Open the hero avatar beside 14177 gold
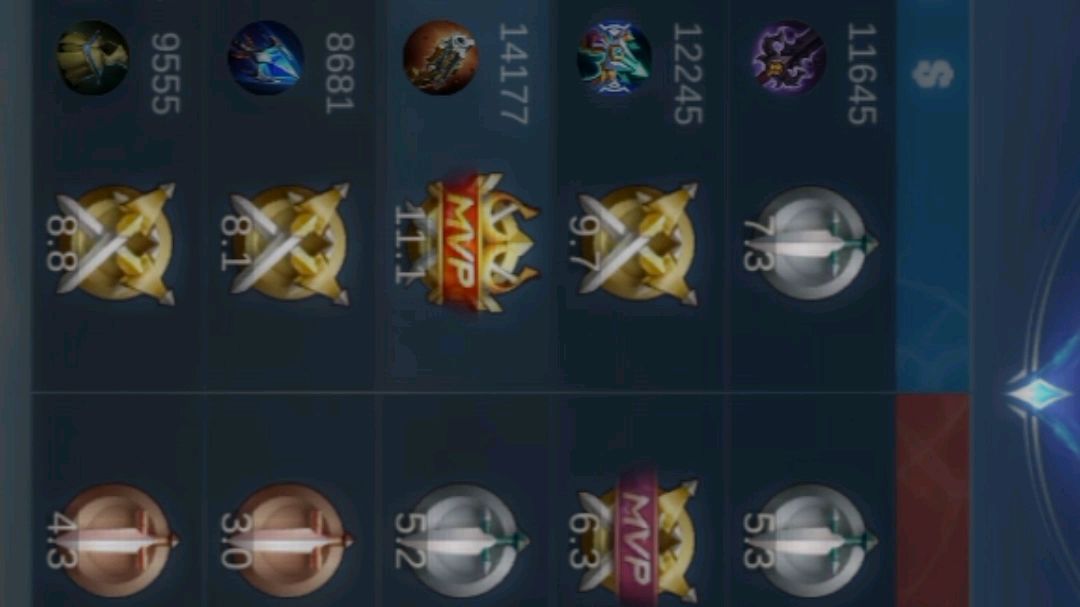The image size is (1080, 607). 440,56
